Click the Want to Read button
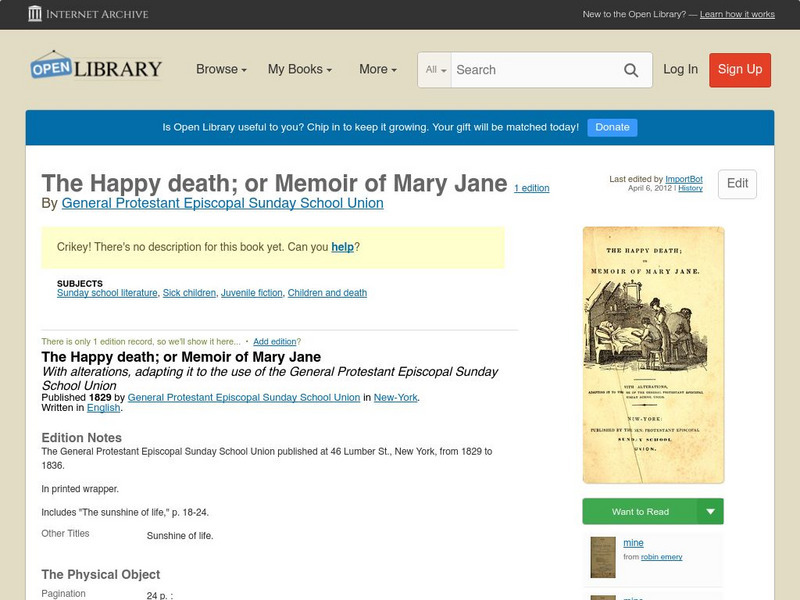The height and width of the screenshot is (600, 800). [640, 511]
